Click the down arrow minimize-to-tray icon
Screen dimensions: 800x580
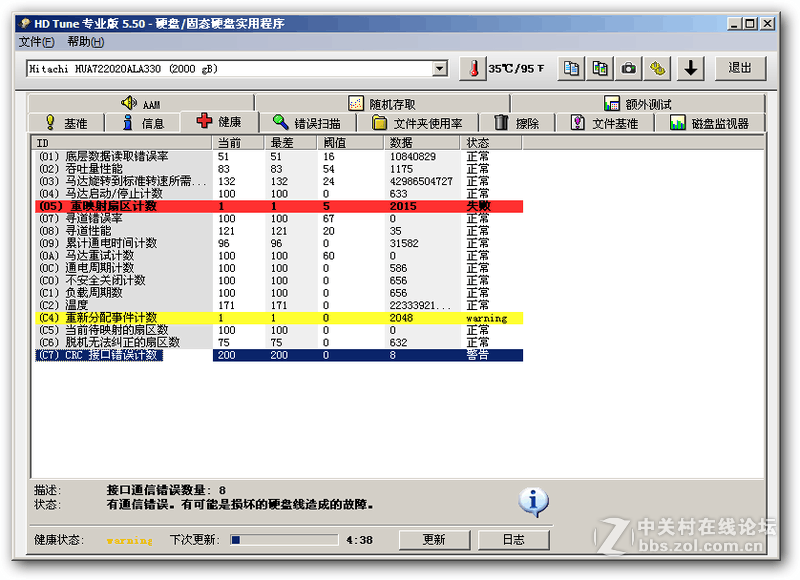(691, 68)
